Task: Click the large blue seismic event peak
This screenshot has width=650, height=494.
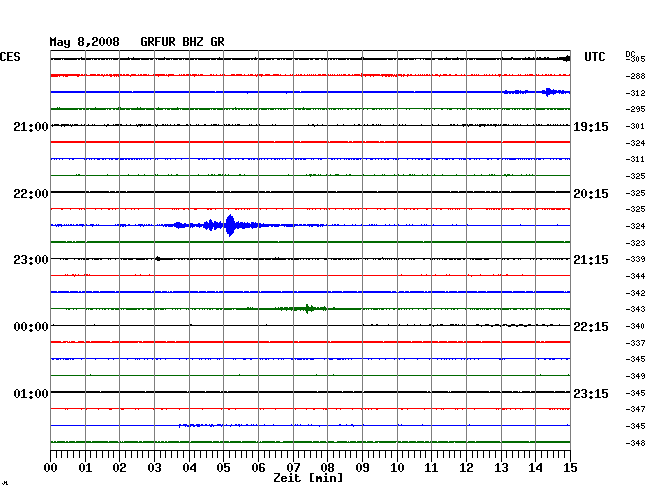Action: (x=230, y=225)
